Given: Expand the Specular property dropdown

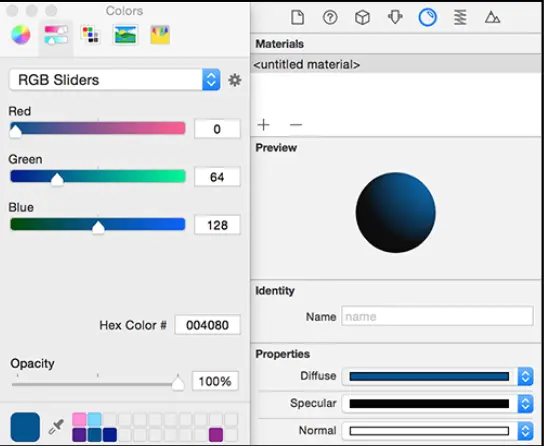Looking at the screenshot, I should click(525, 404).
